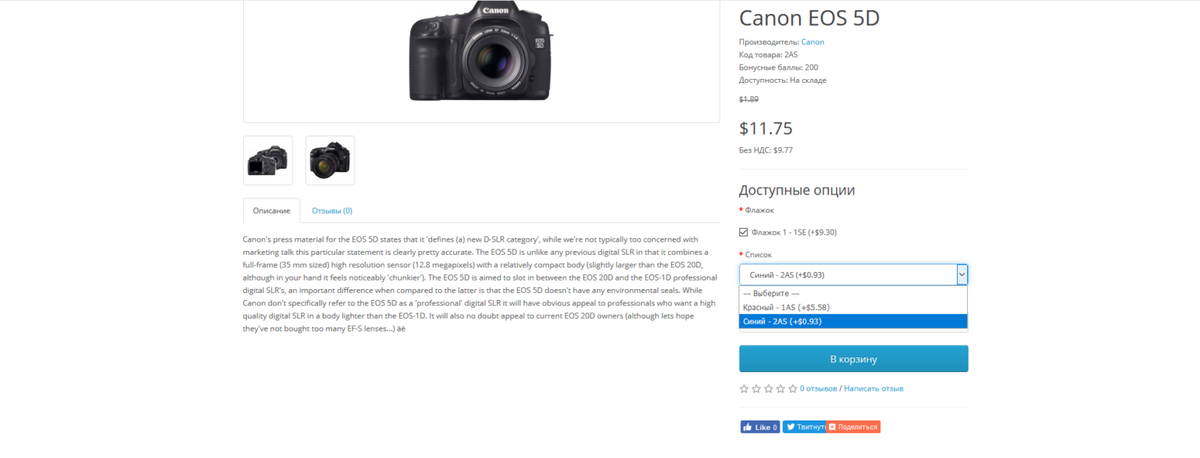Click the second rating star icon

pos(756,388)
